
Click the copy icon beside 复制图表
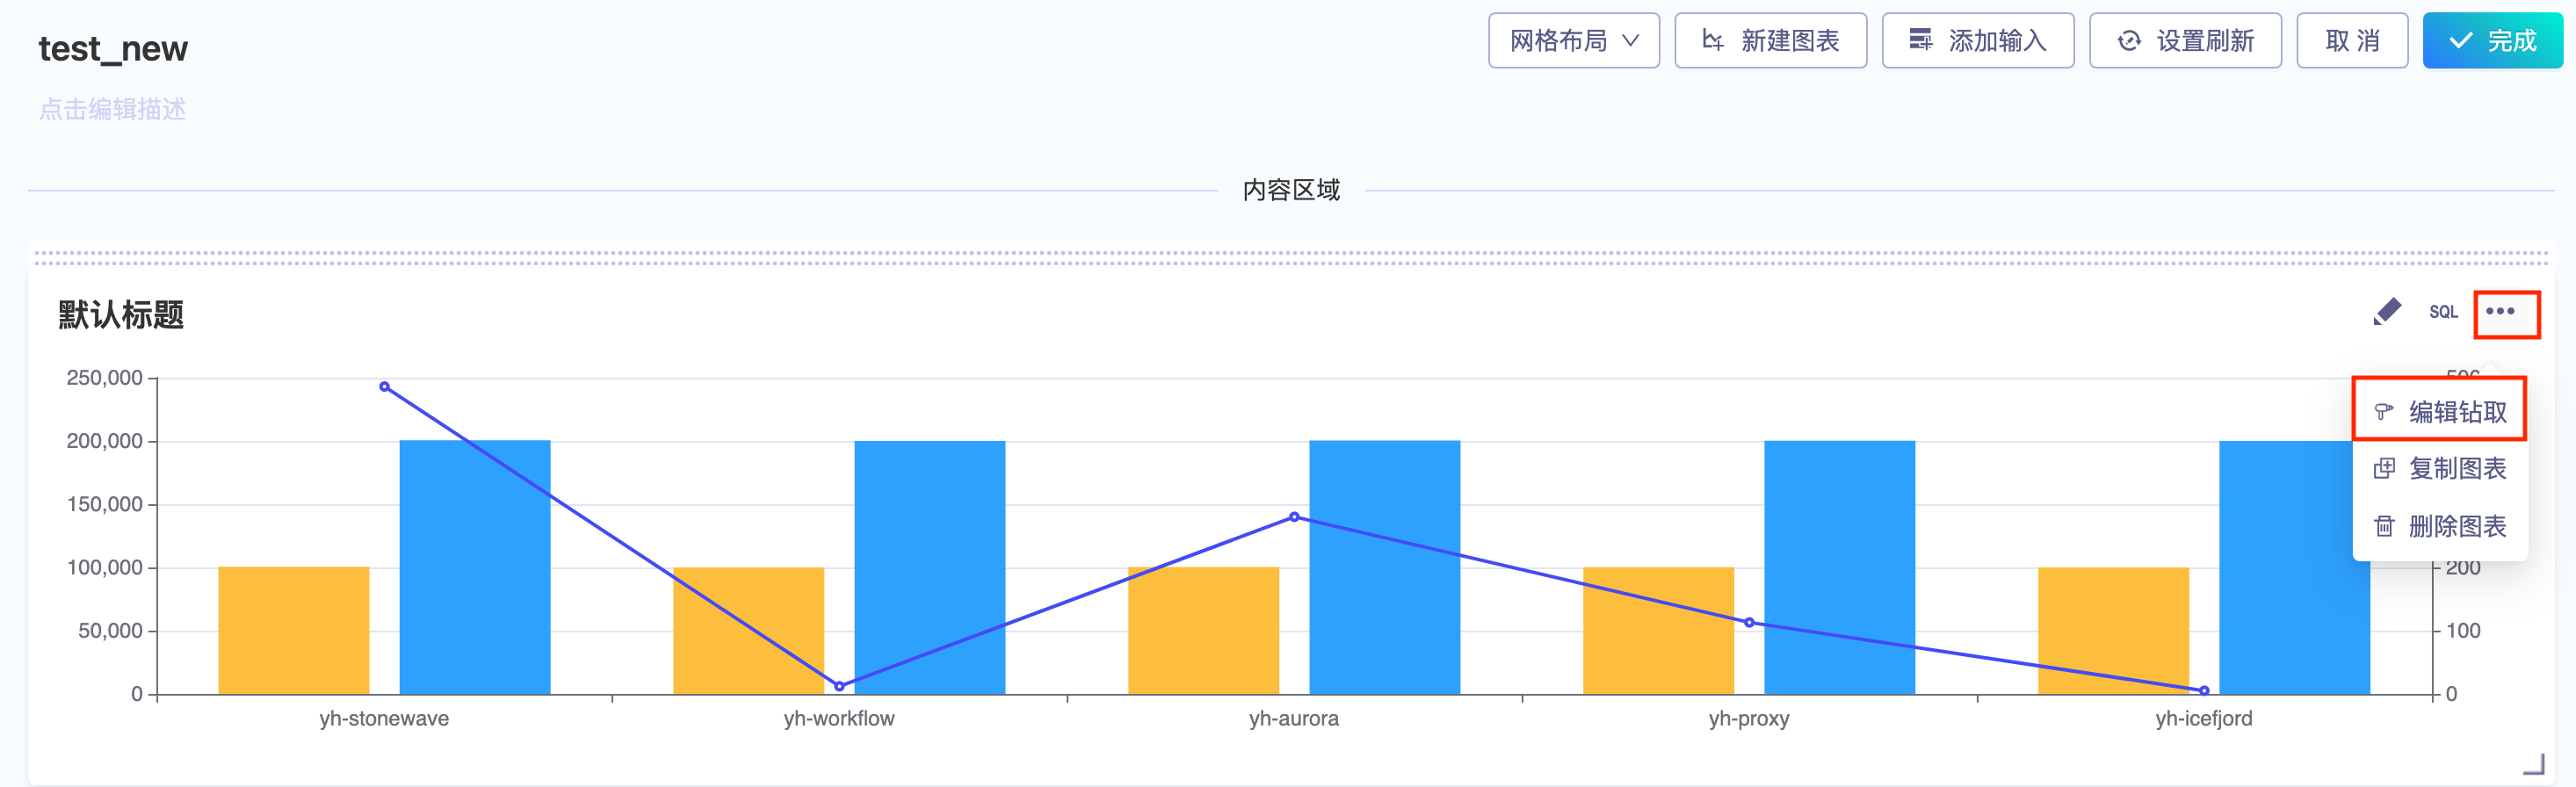point(2384,468)
